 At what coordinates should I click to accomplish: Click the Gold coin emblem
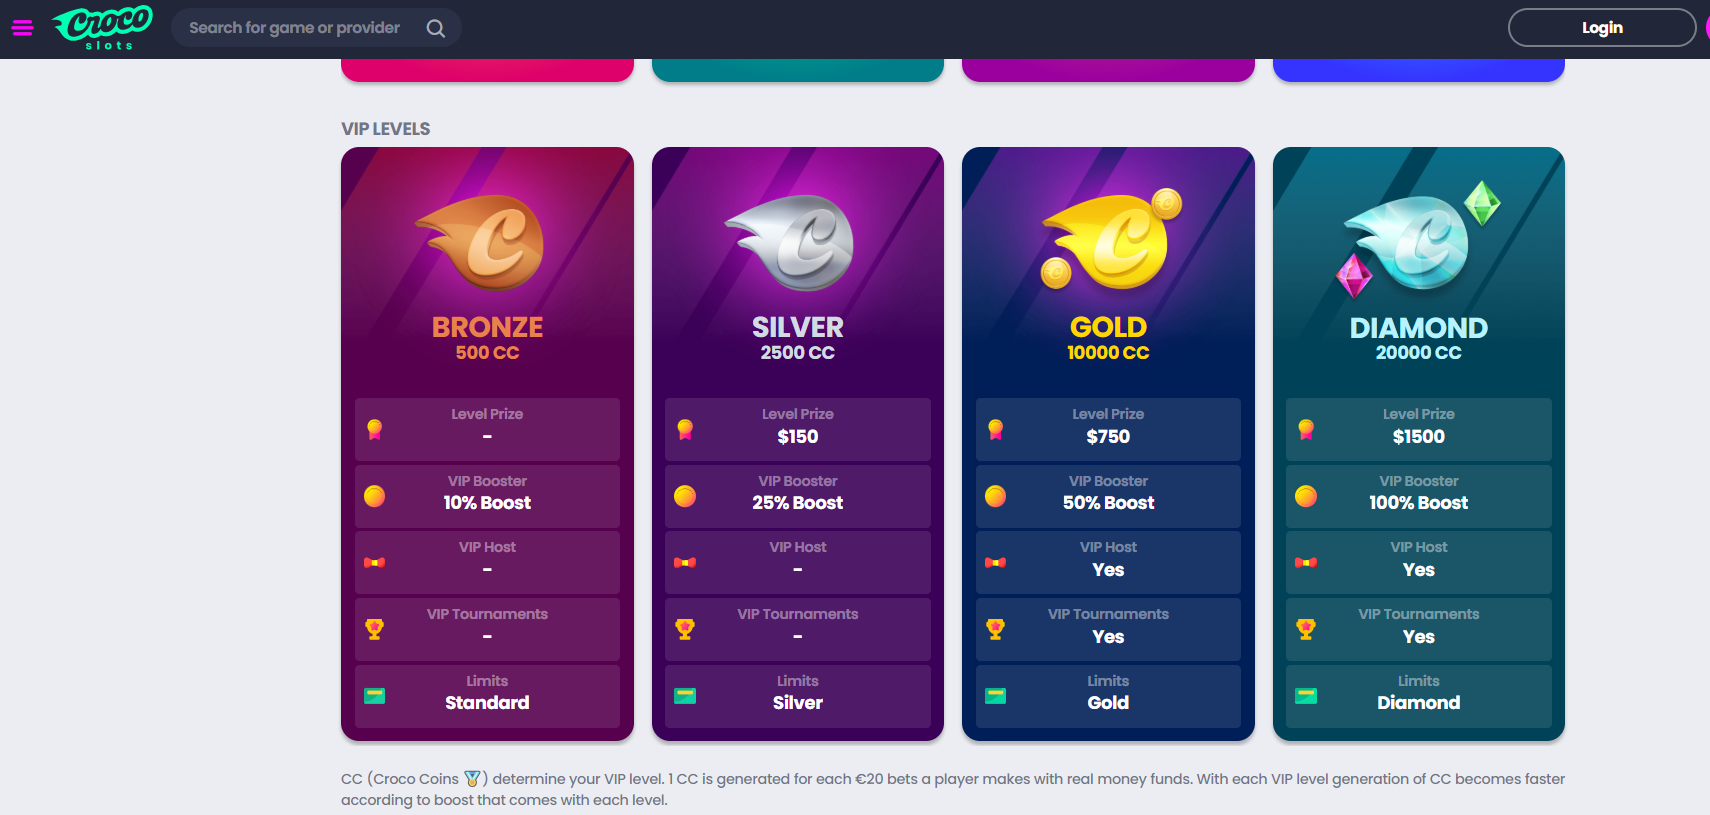[x=1110, y=241]
